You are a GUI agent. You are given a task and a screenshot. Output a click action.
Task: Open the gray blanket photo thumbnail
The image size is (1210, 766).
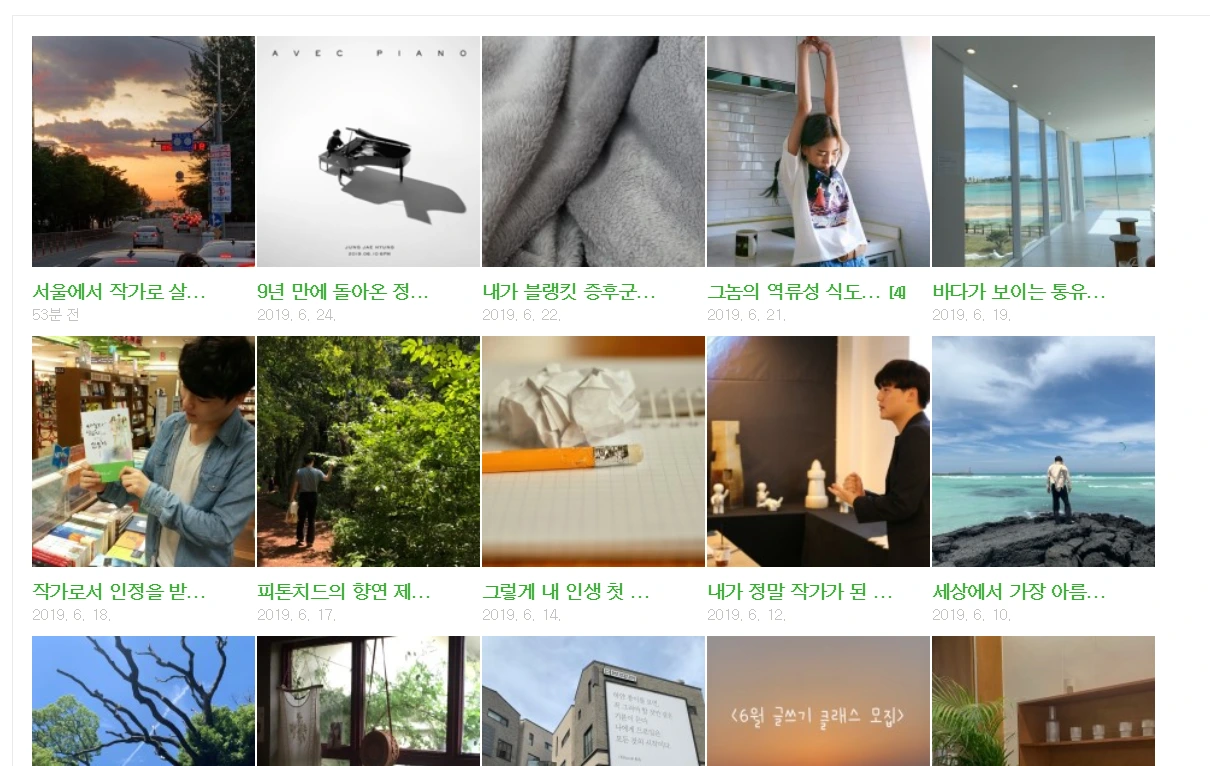593,151
